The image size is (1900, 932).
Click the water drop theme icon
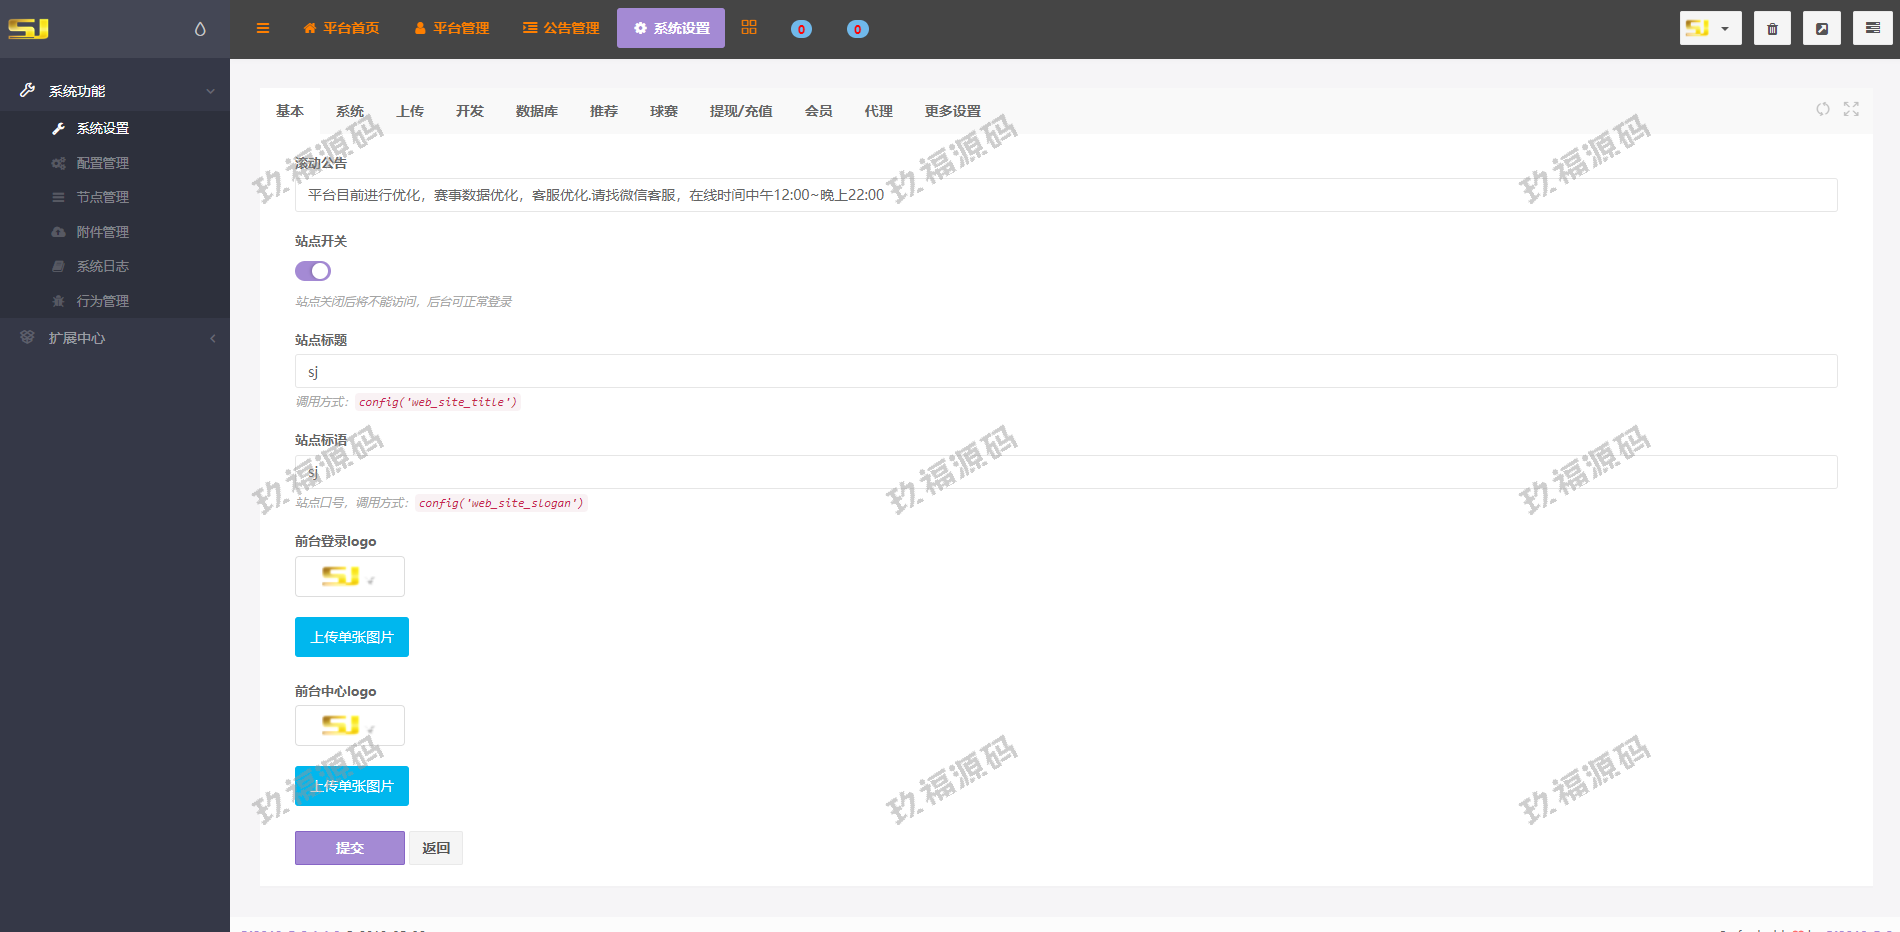coord(200,29)
